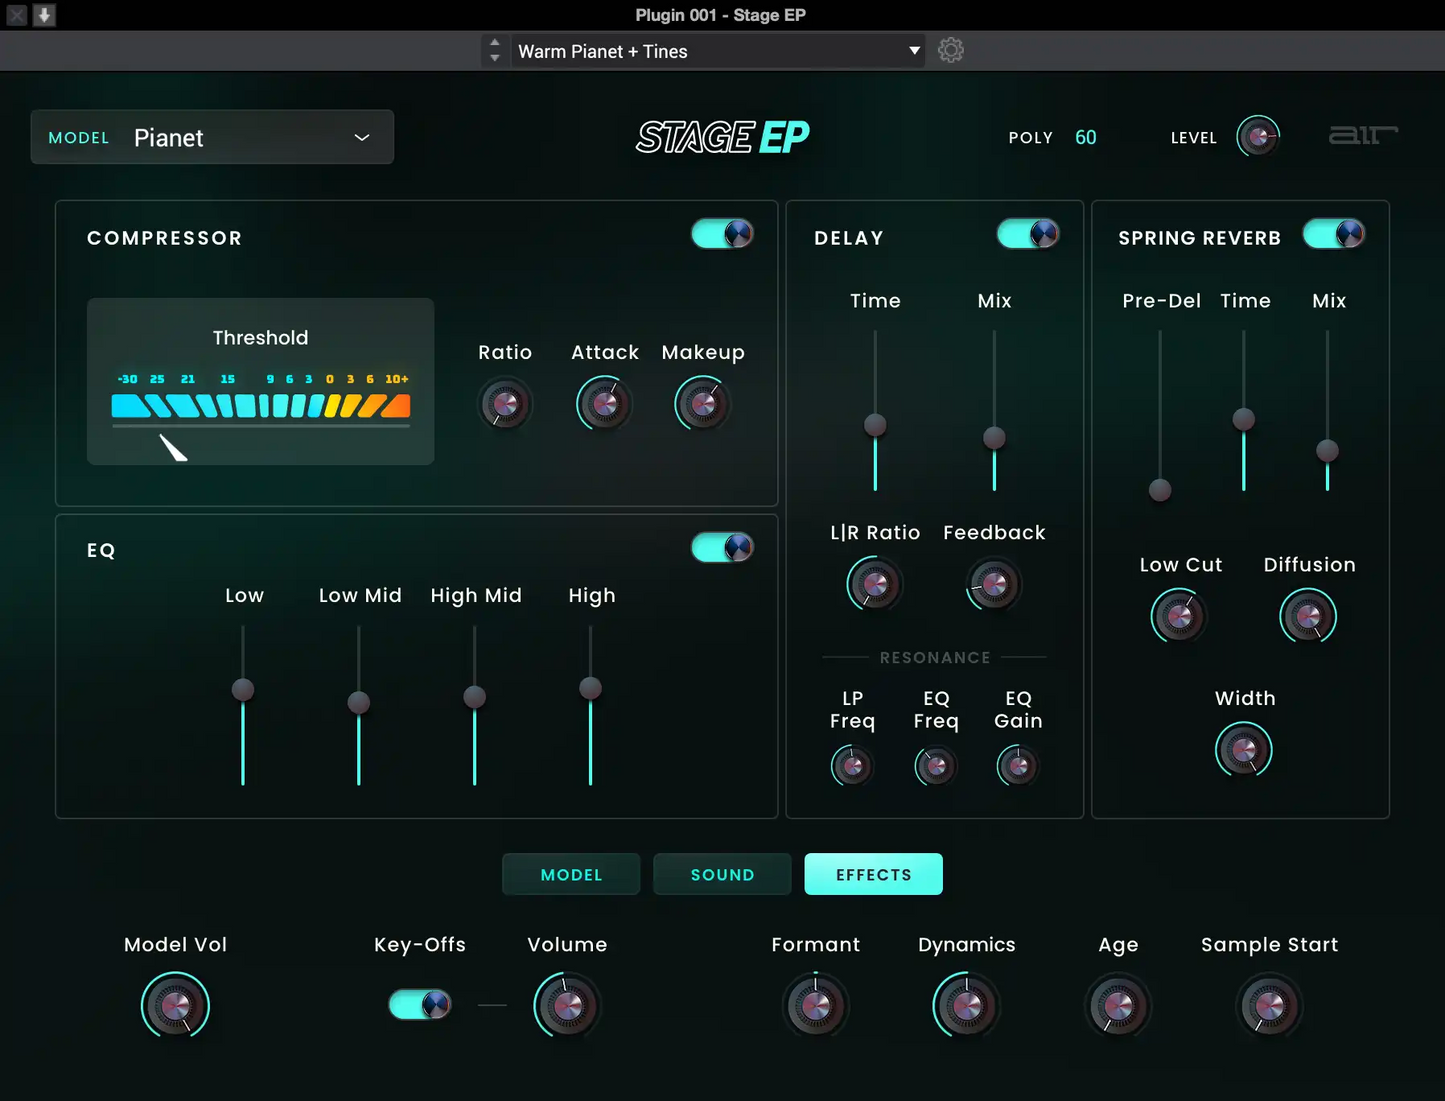The image size is (1445, 1101).
Task: Open the plugin settings gear icon
Action: pyautogui.click(x=950, y=50)
